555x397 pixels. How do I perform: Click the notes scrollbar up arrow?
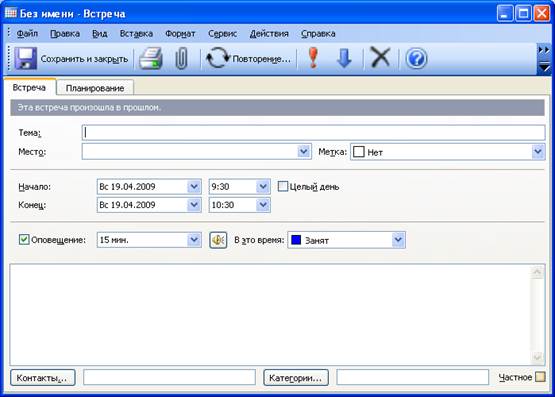(x=537, y=272)
